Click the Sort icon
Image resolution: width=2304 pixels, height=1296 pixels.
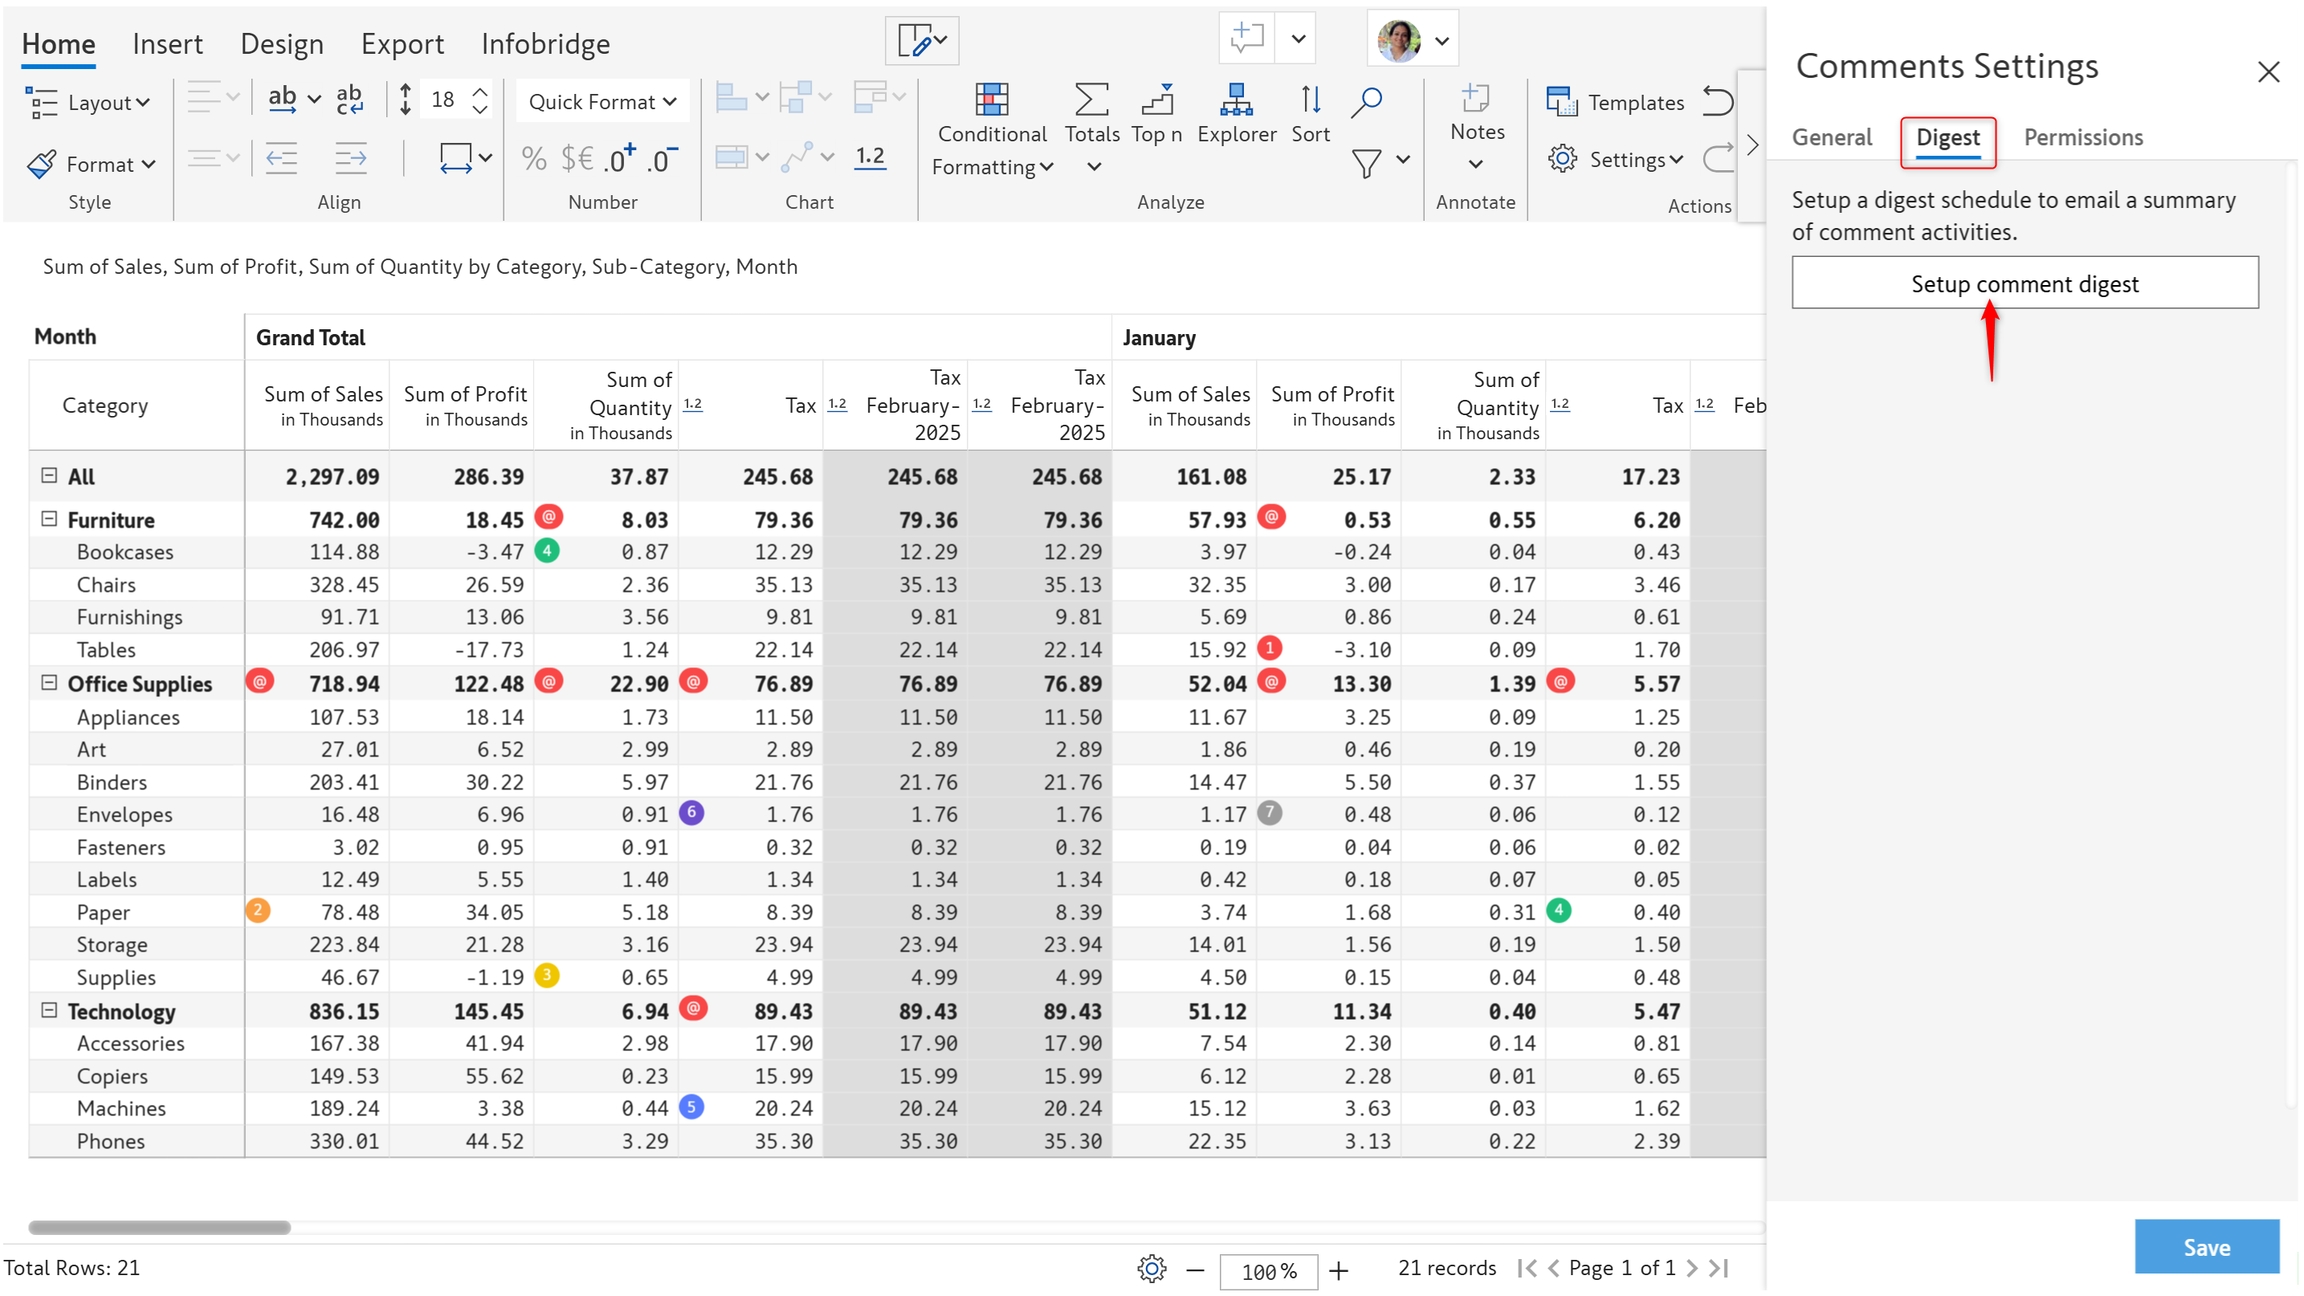coord(1310,100)
